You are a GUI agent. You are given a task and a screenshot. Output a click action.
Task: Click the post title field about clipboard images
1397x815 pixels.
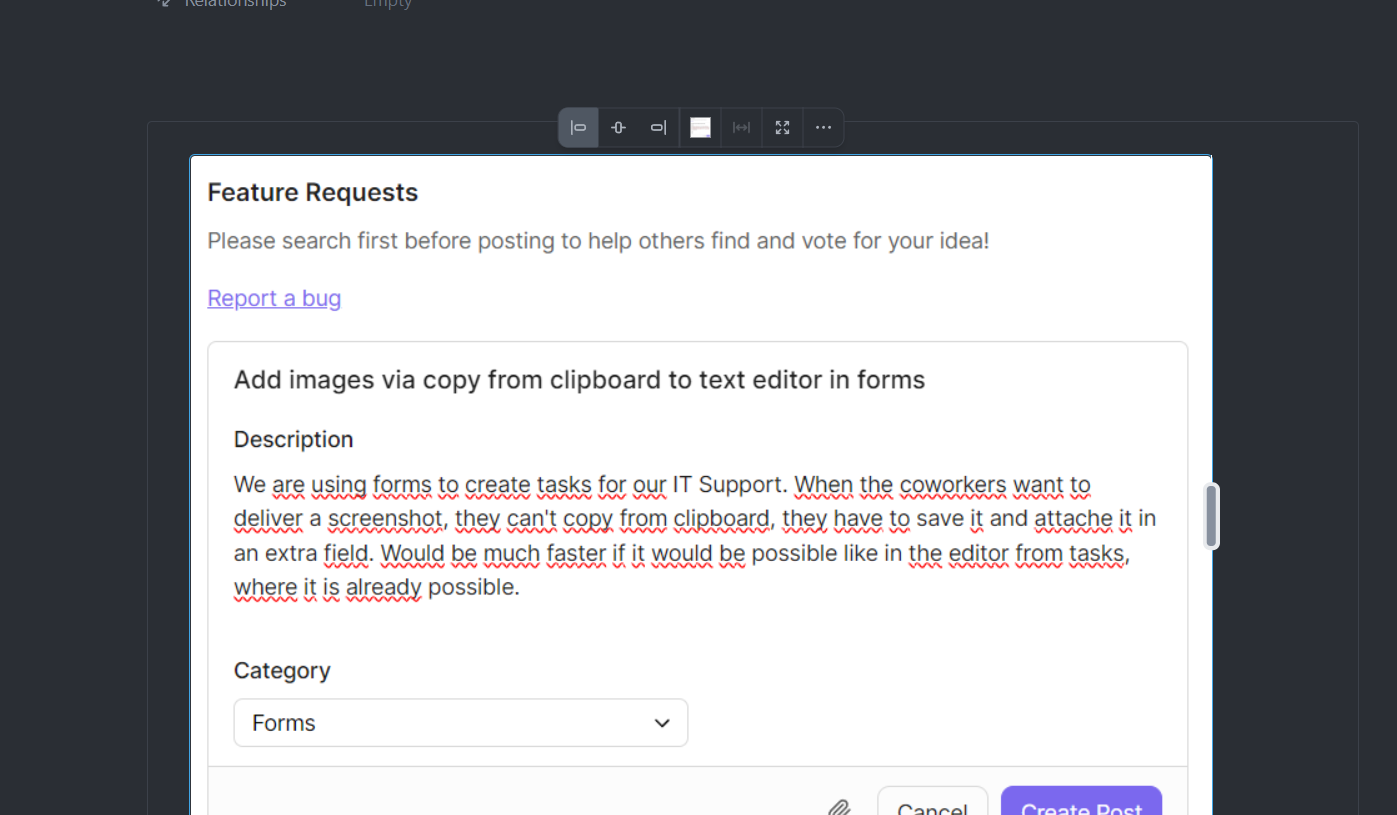[579, 380]
